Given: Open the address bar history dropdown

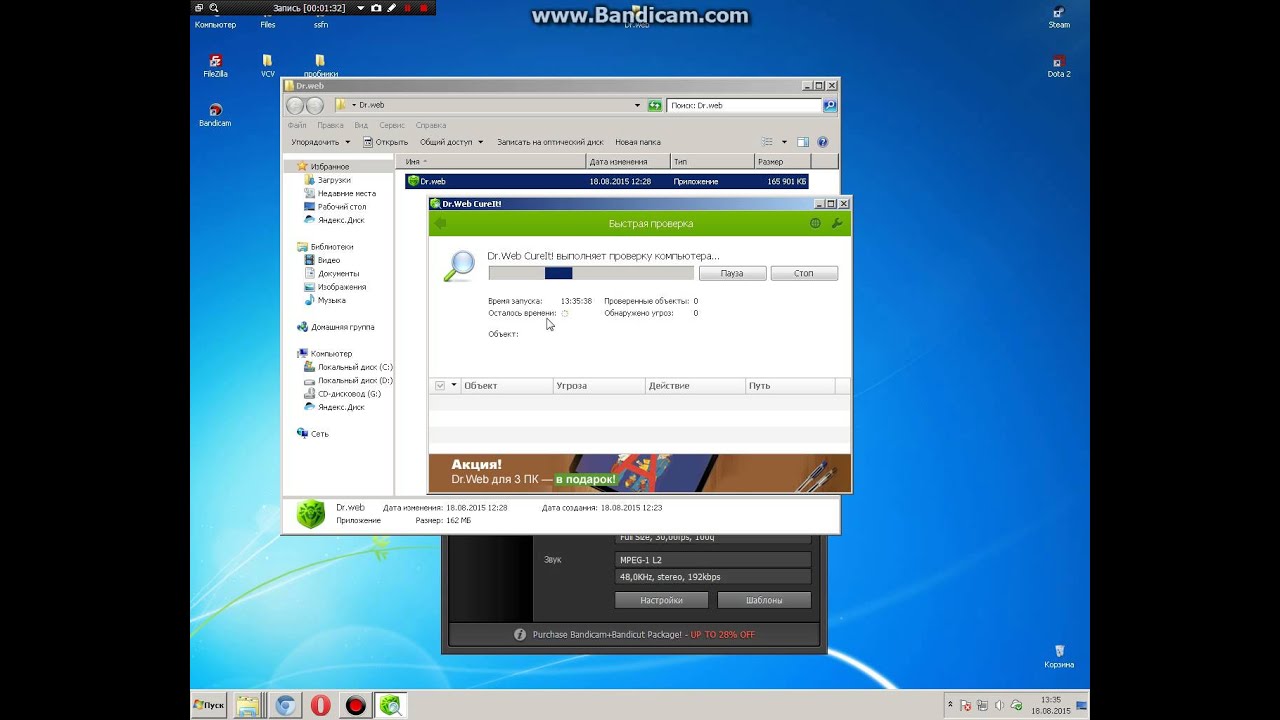Looking at the screenshot, I should pyautogui.click(x=638, y=105).
